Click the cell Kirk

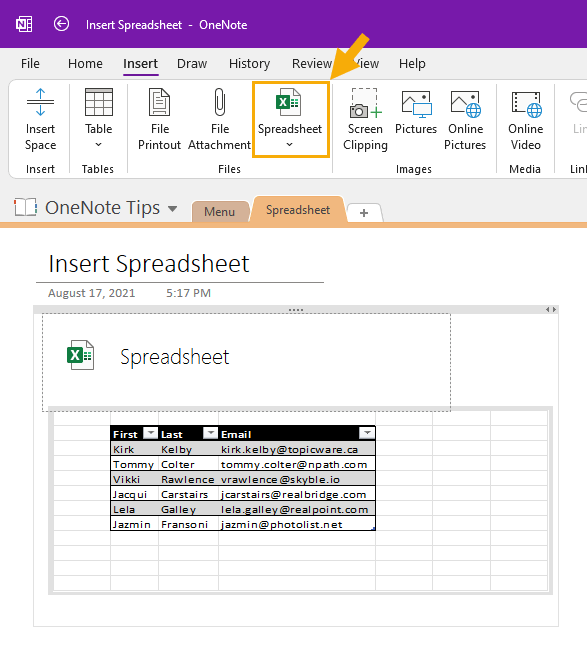[134, 449]
